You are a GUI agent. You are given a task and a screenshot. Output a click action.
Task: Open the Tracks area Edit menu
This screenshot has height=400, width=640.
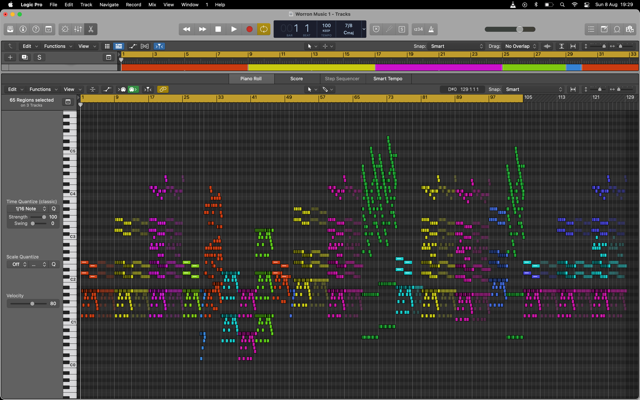tap(30, 46)
